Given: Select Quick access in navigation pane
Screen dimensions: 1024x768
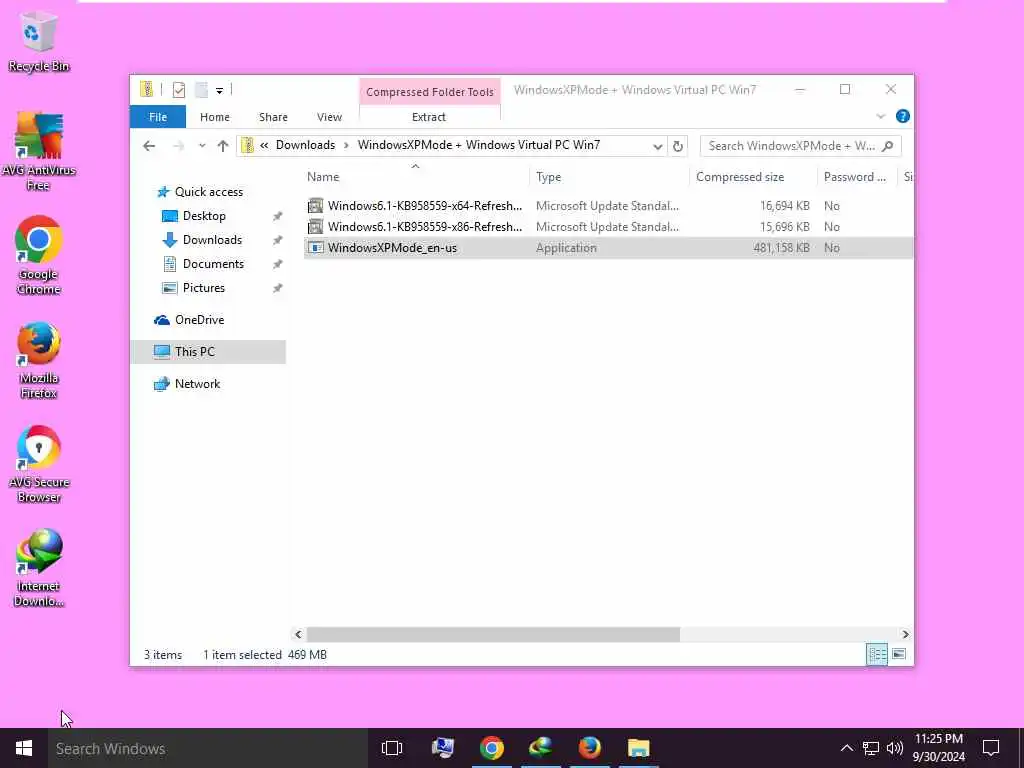Looking at the screenshot, I should point(200,191).
